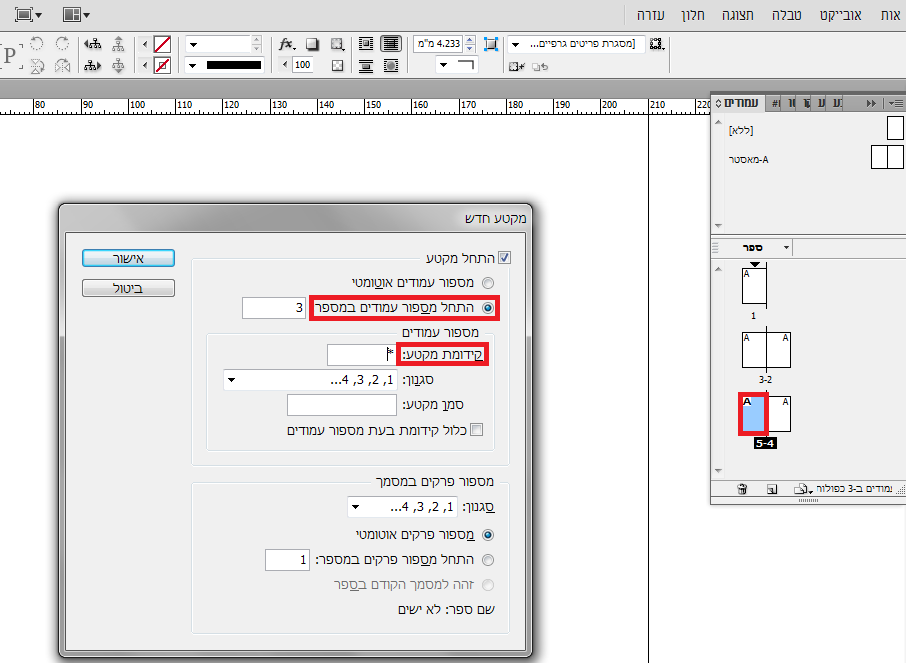Open ספר dropdown in Pages panel

pyautogui.click(x=786, y=247)
